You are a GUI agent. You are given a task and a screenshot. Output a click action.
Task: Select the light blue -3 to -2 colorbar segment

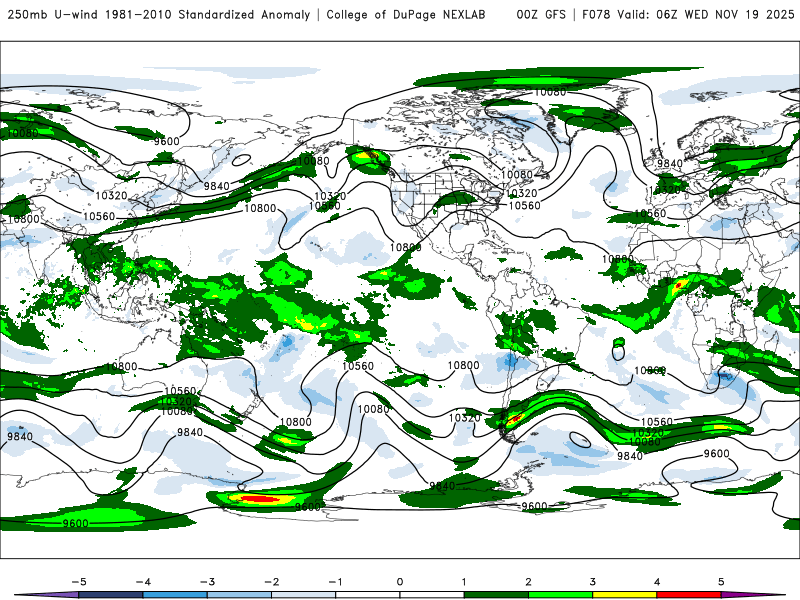(x=239, y=595)
